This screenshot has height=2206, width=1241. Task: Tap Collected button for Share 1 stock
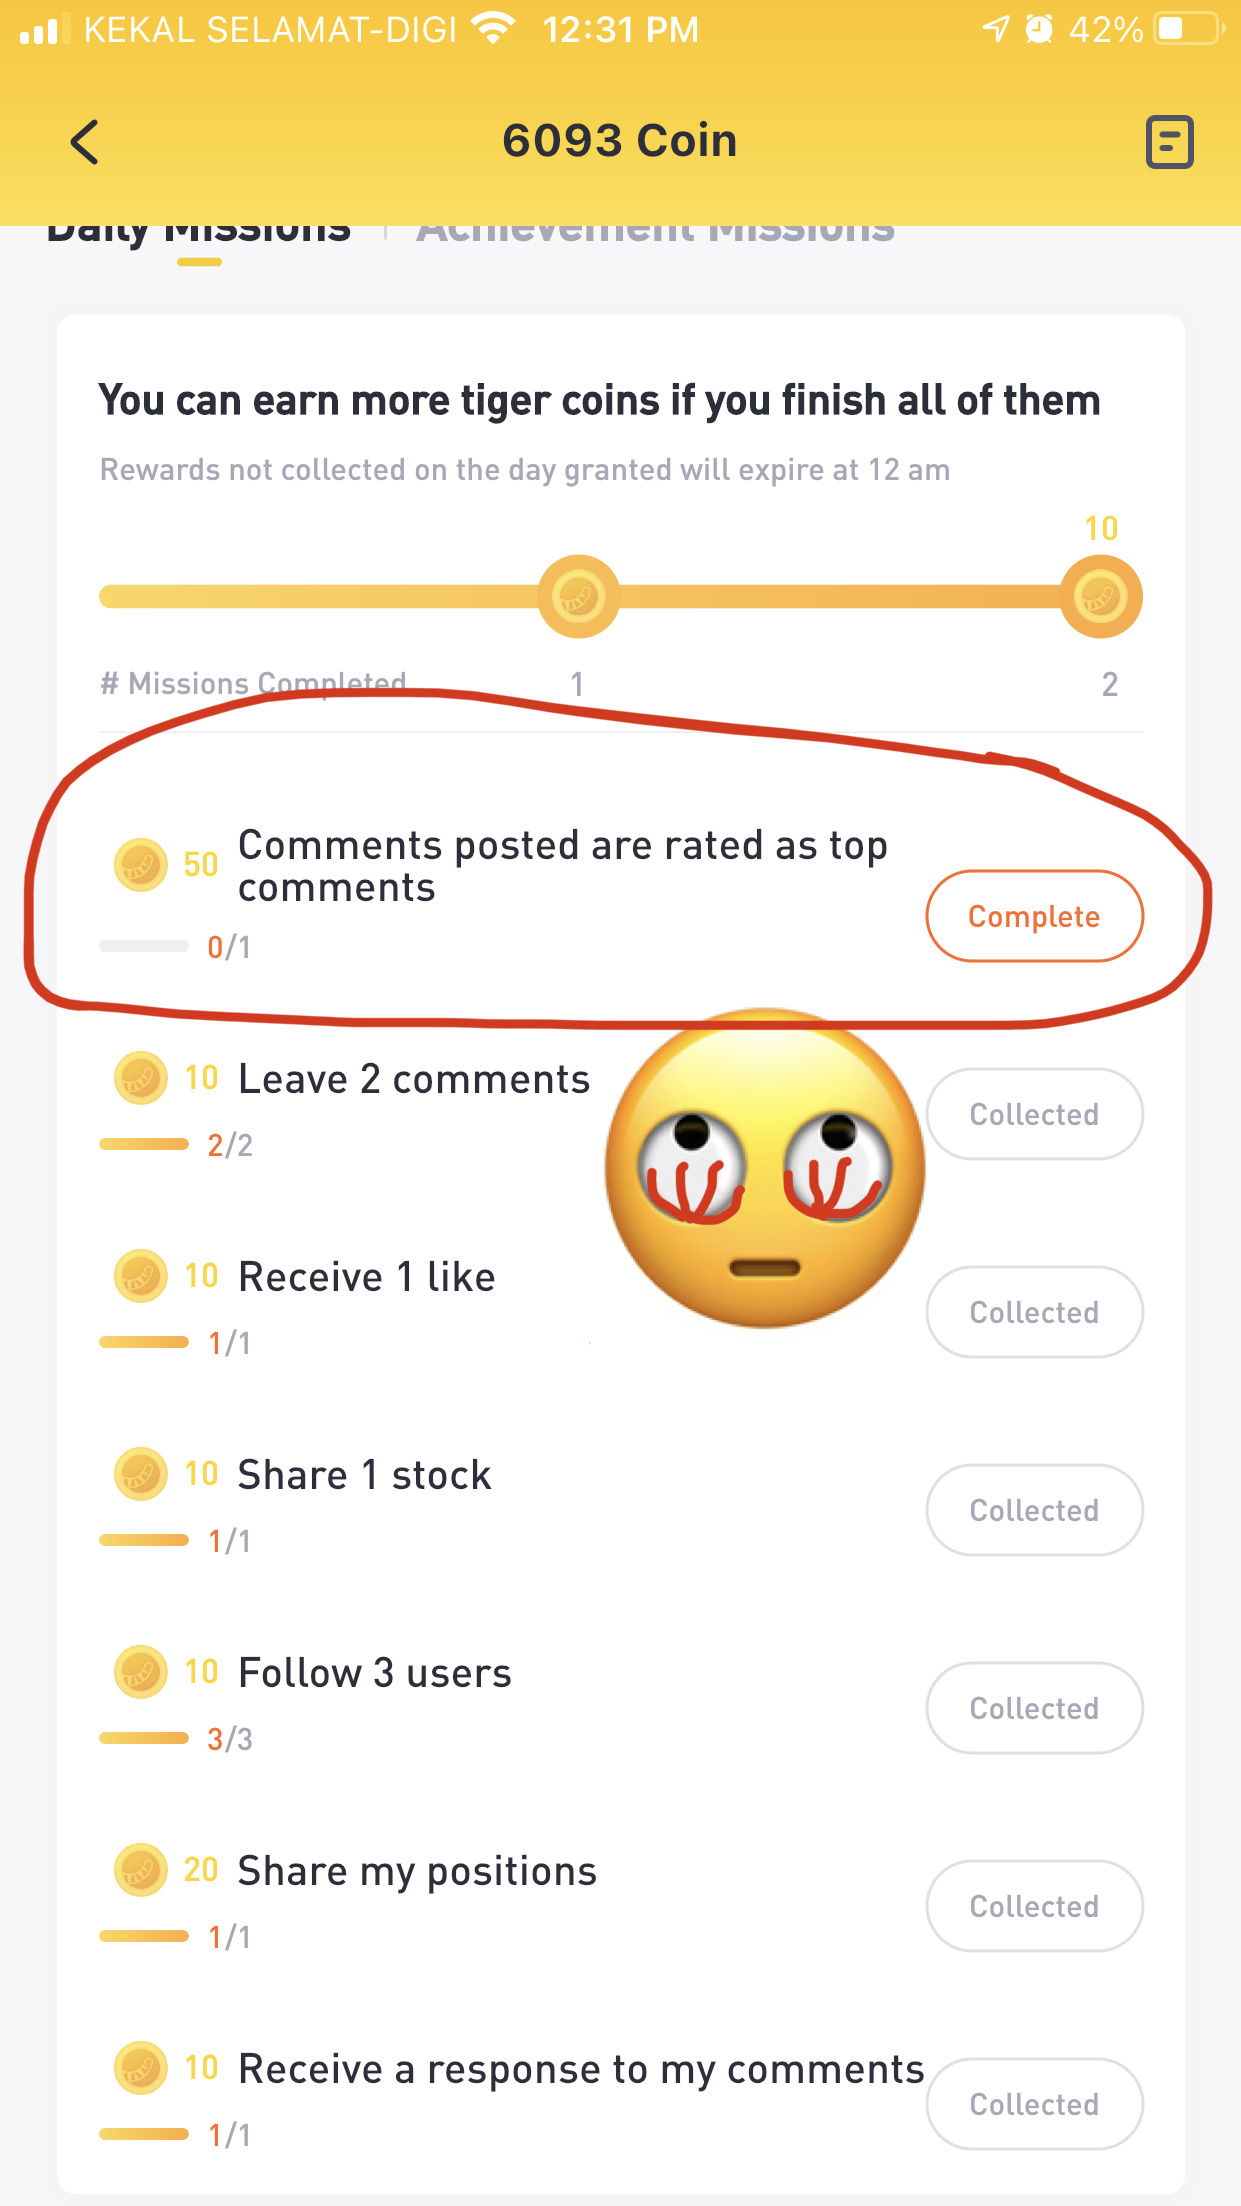point(1034,1510)
